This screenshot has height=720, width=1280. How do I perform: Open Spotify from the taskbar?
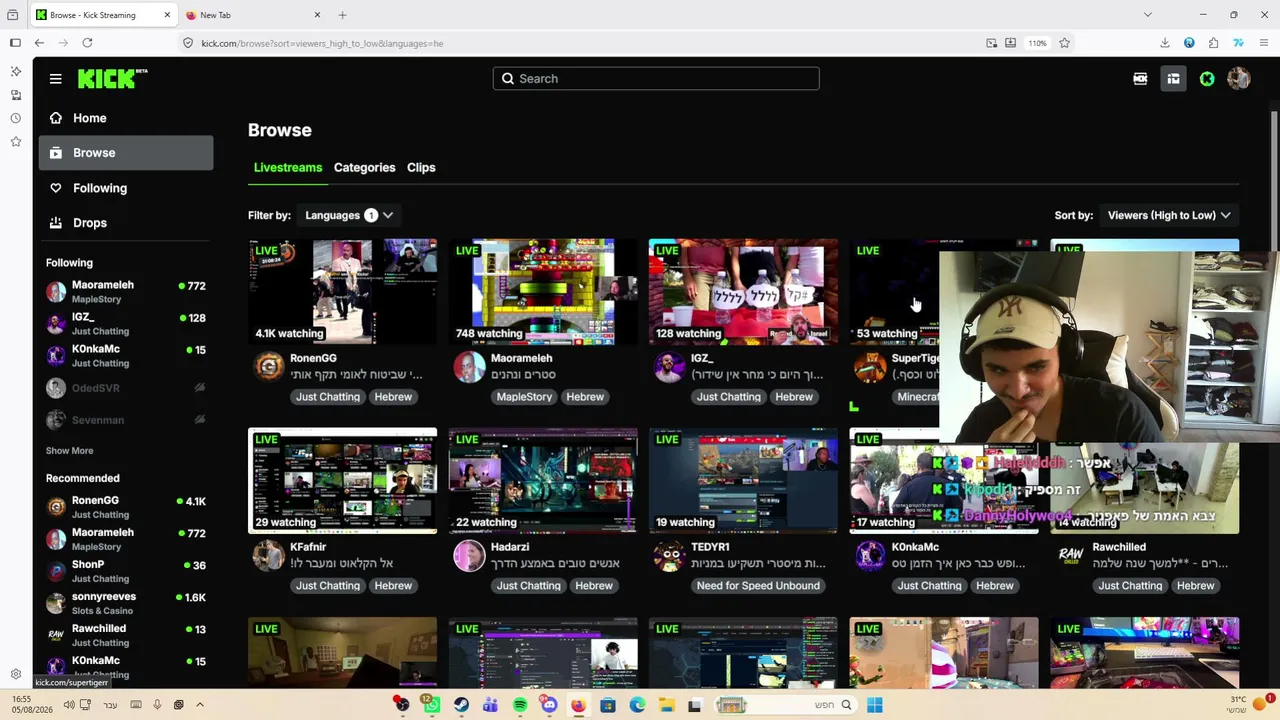(x=520, y=705)
